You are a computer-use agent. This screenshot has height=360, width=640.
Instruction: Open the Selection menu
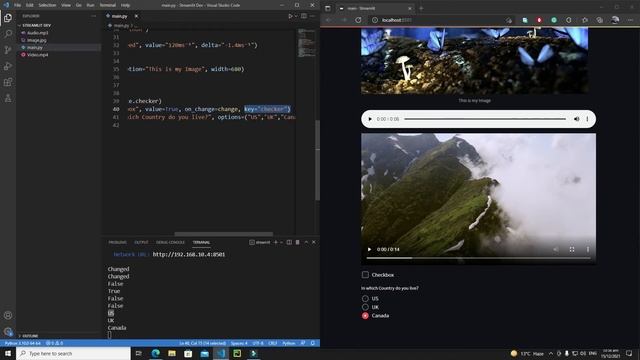(47, 5)
